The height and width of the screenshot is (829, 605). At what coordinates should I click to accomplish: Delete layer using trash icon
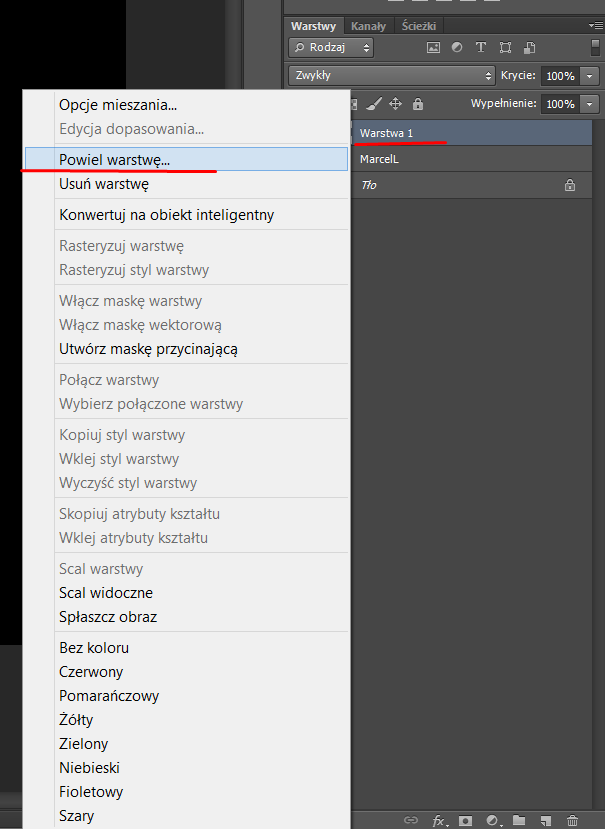[572, 821]
